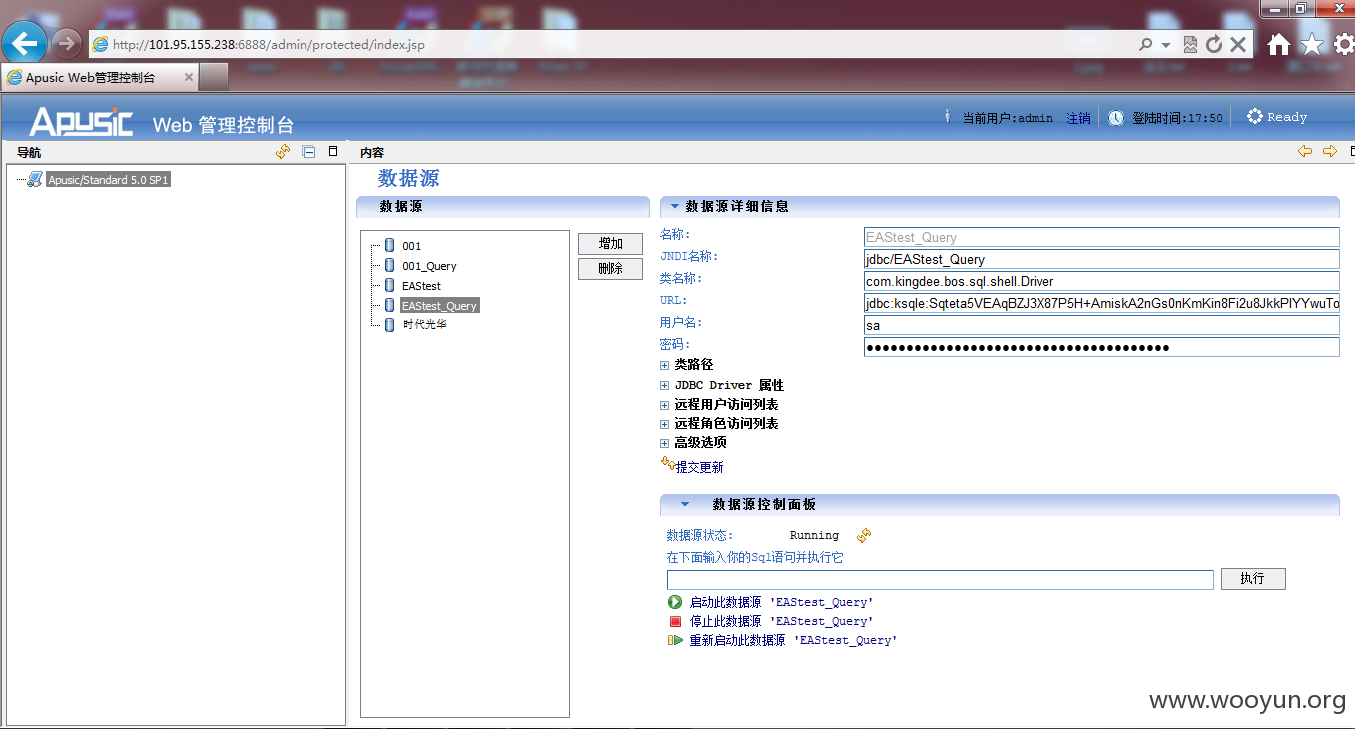Click the 用户名 field containing sa
This screenshot has width=1355, height=729.
pos(1101,325)
